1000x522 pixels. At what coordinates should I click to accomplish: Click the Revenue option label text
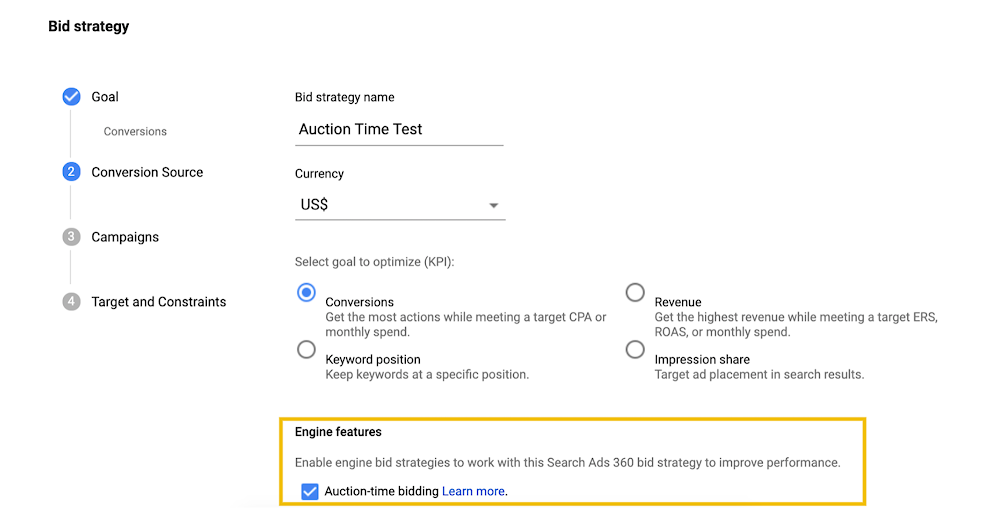tap(678, 302)
